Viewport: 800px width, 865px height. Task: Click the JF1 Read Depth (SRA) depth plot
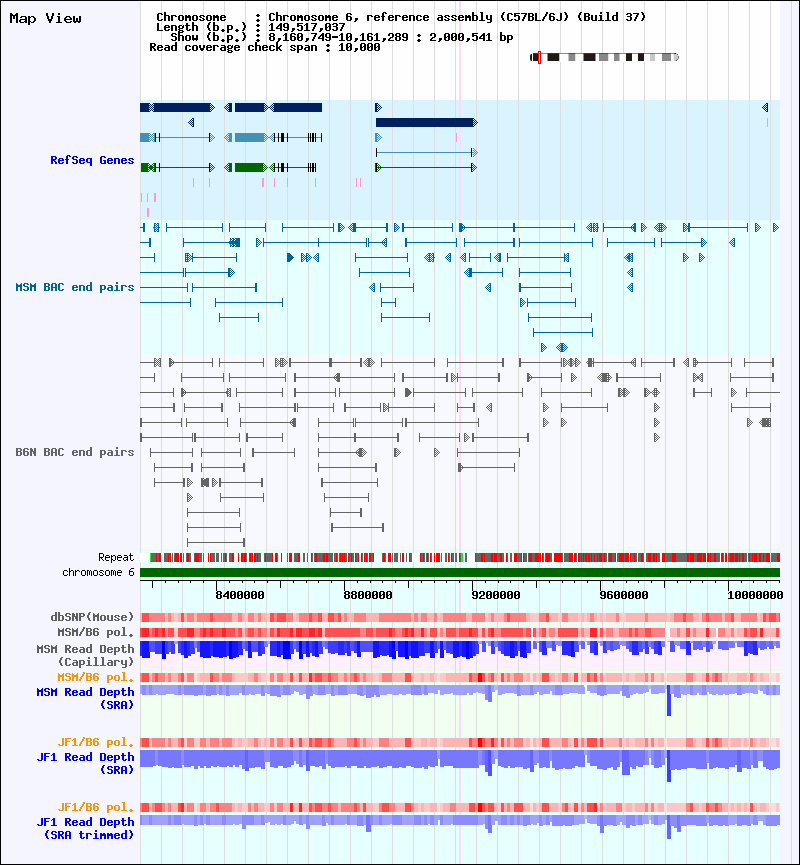click(x=460, y=765)
